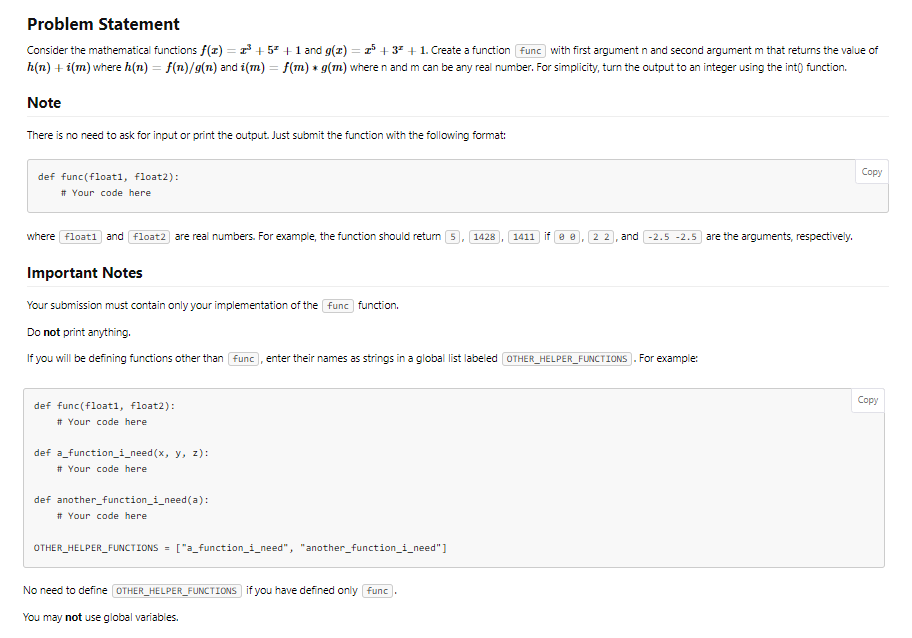Click the func tag near the last note
The width and height of the screenshot is (912, 638).
tap(377, 591)
